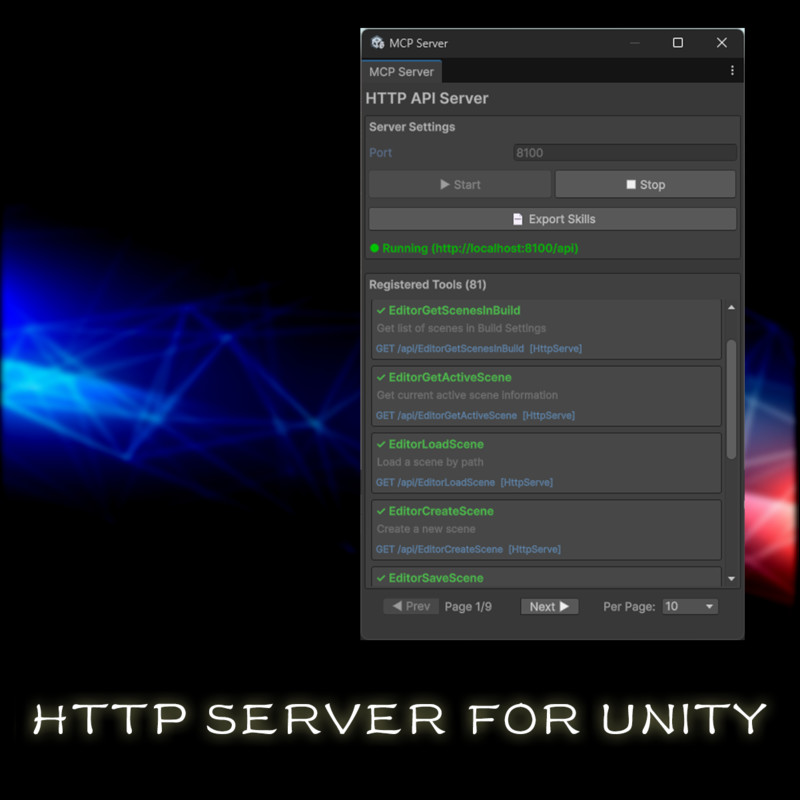Click the Port label
This screenshot has height=800, width=800.
381,153
